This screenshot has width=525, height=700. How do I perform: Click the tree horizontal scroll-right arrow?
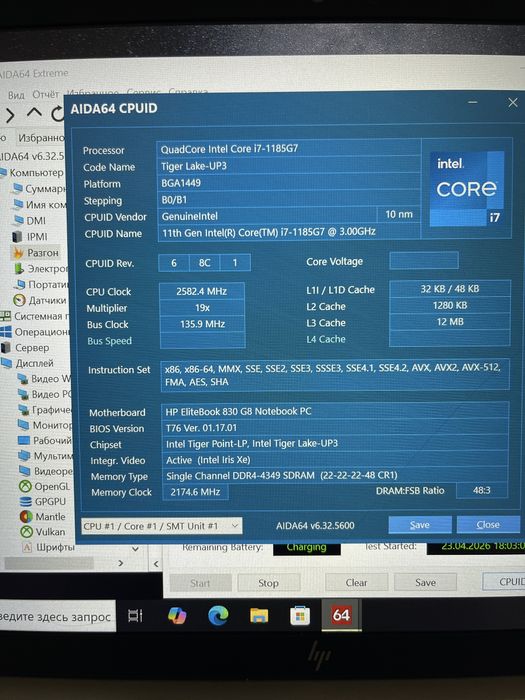tap(120, 563)
